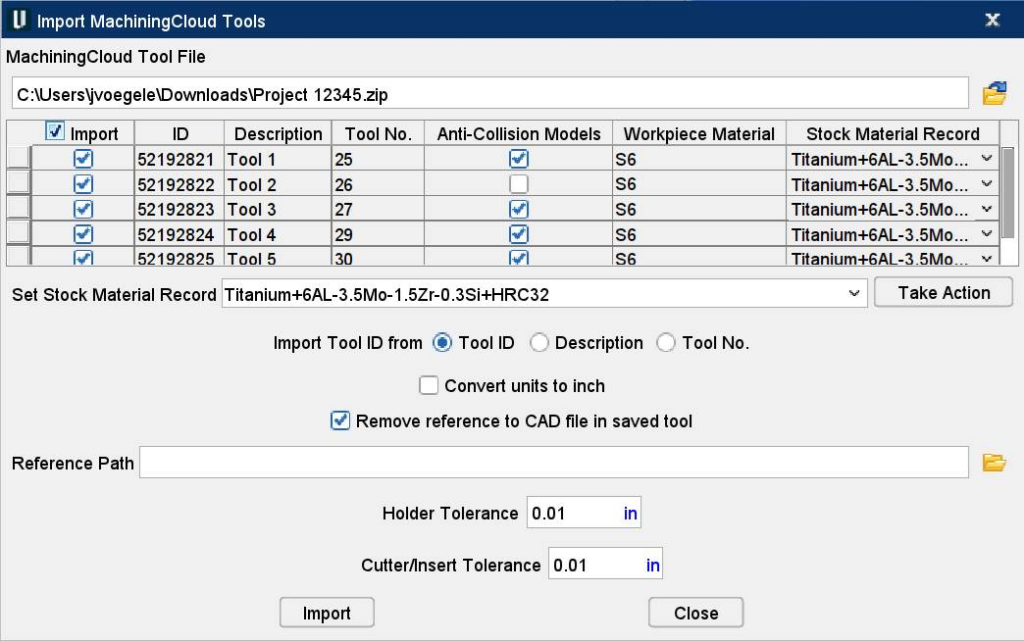This screenshot has height=641, width=1024.
Task: Open Stock Material Record dropdown for Tool 5
Action: click(987, 258)
